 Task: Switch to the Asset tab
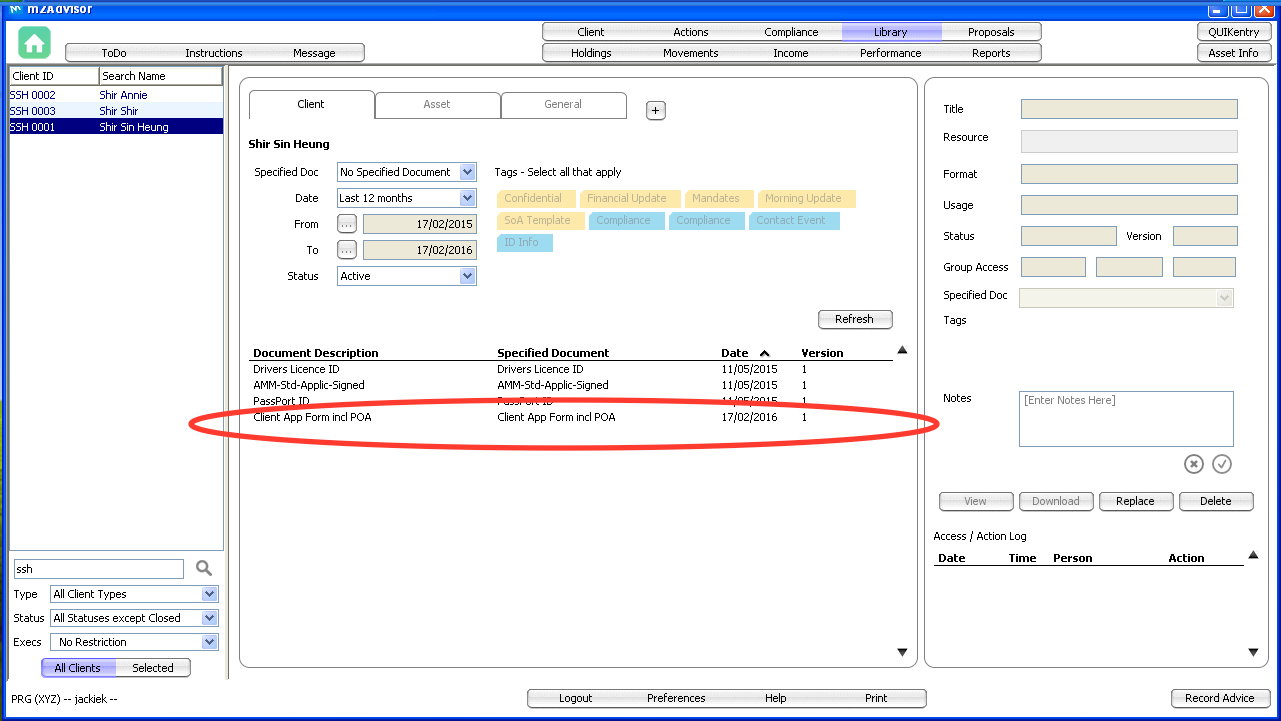click(437, 104)
